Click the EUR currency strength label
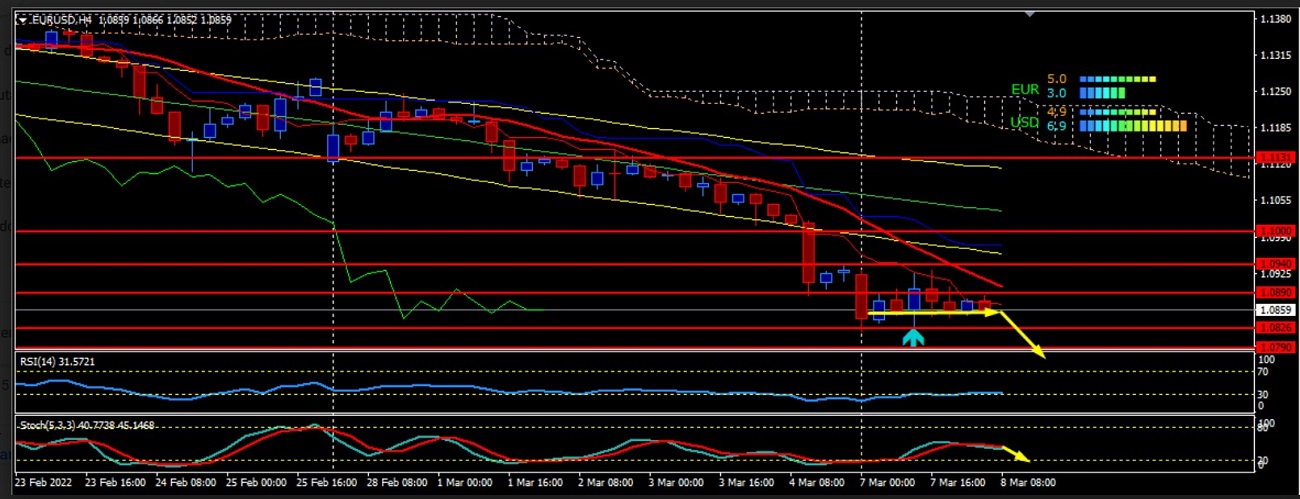This screenshot has width=1300, height=499. 1025,88
